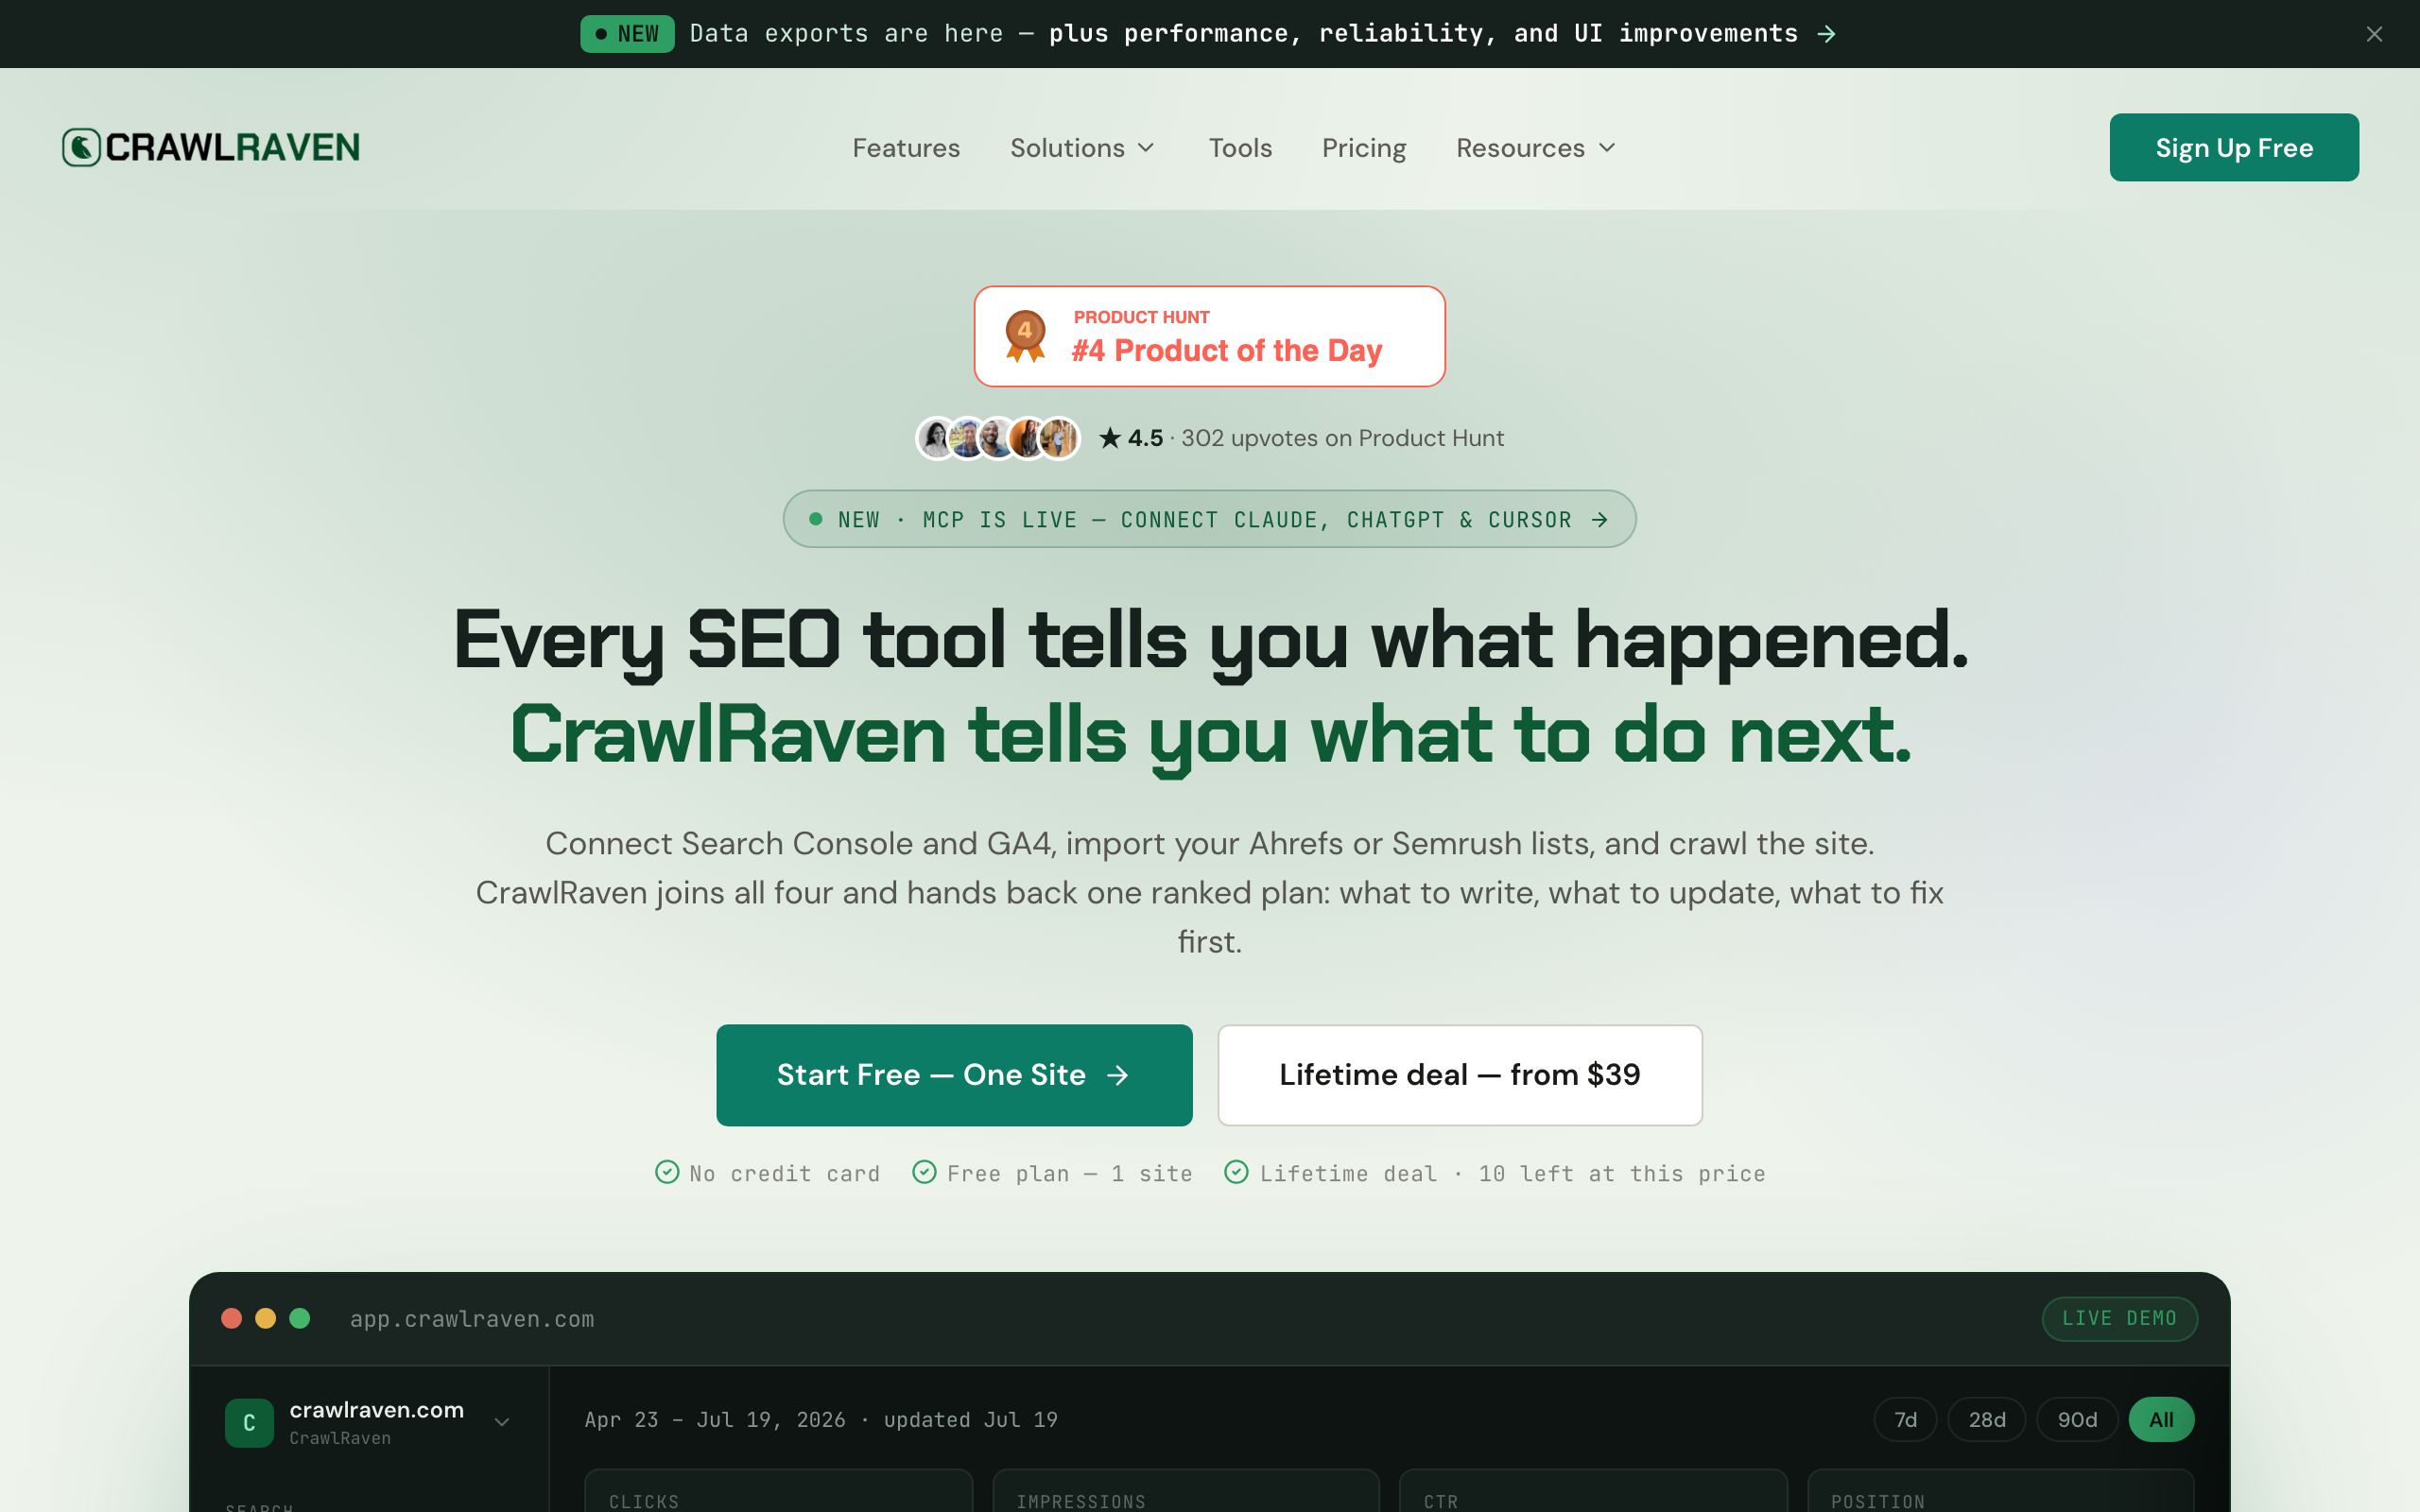Open the Features page
Viewport: 2420px width, 1512px height.
coord(906,148)
